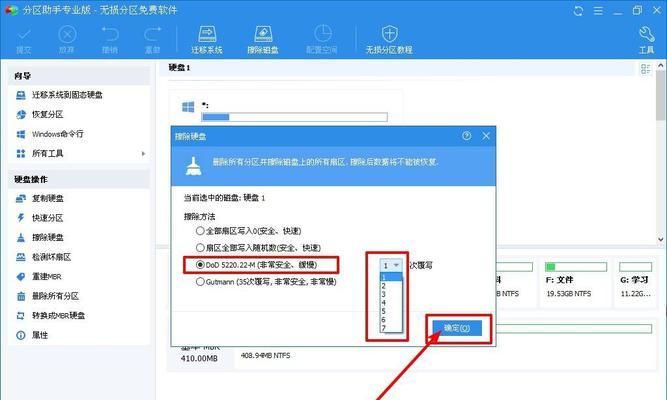This screenshot has height=400, width=667.
Task: Choose 3 in overwrite count list
Action: click(x=391, y=294)
